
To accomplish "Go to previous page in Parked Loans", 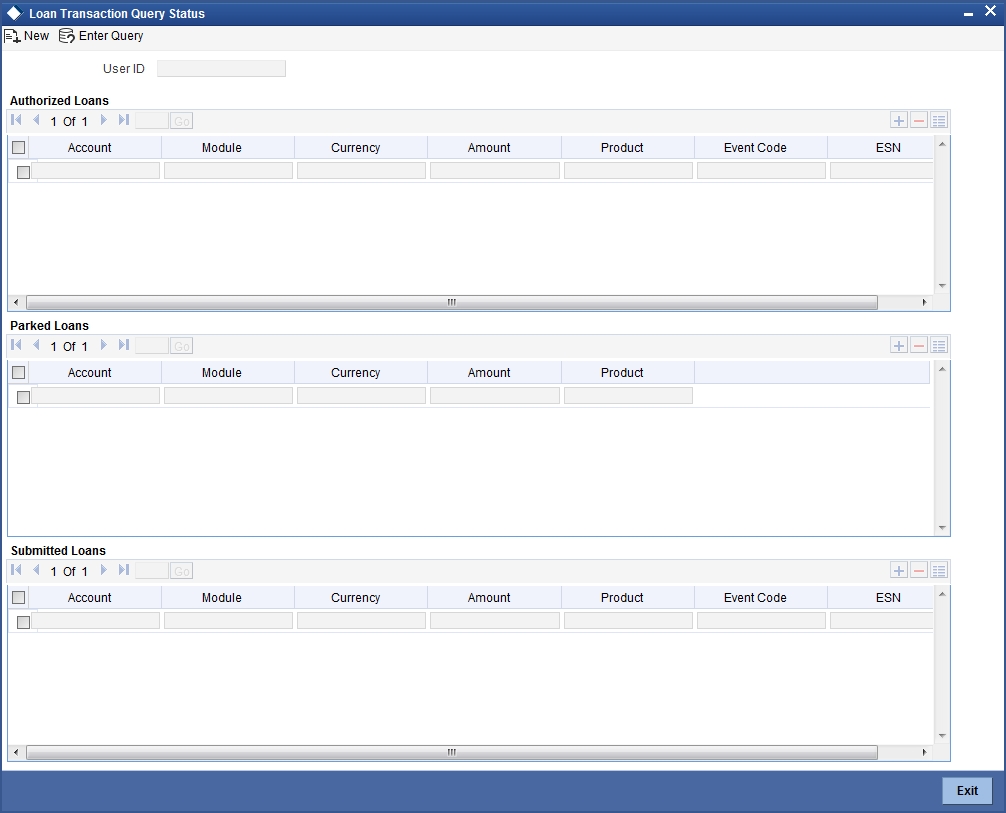I will [x=37, y=345].
